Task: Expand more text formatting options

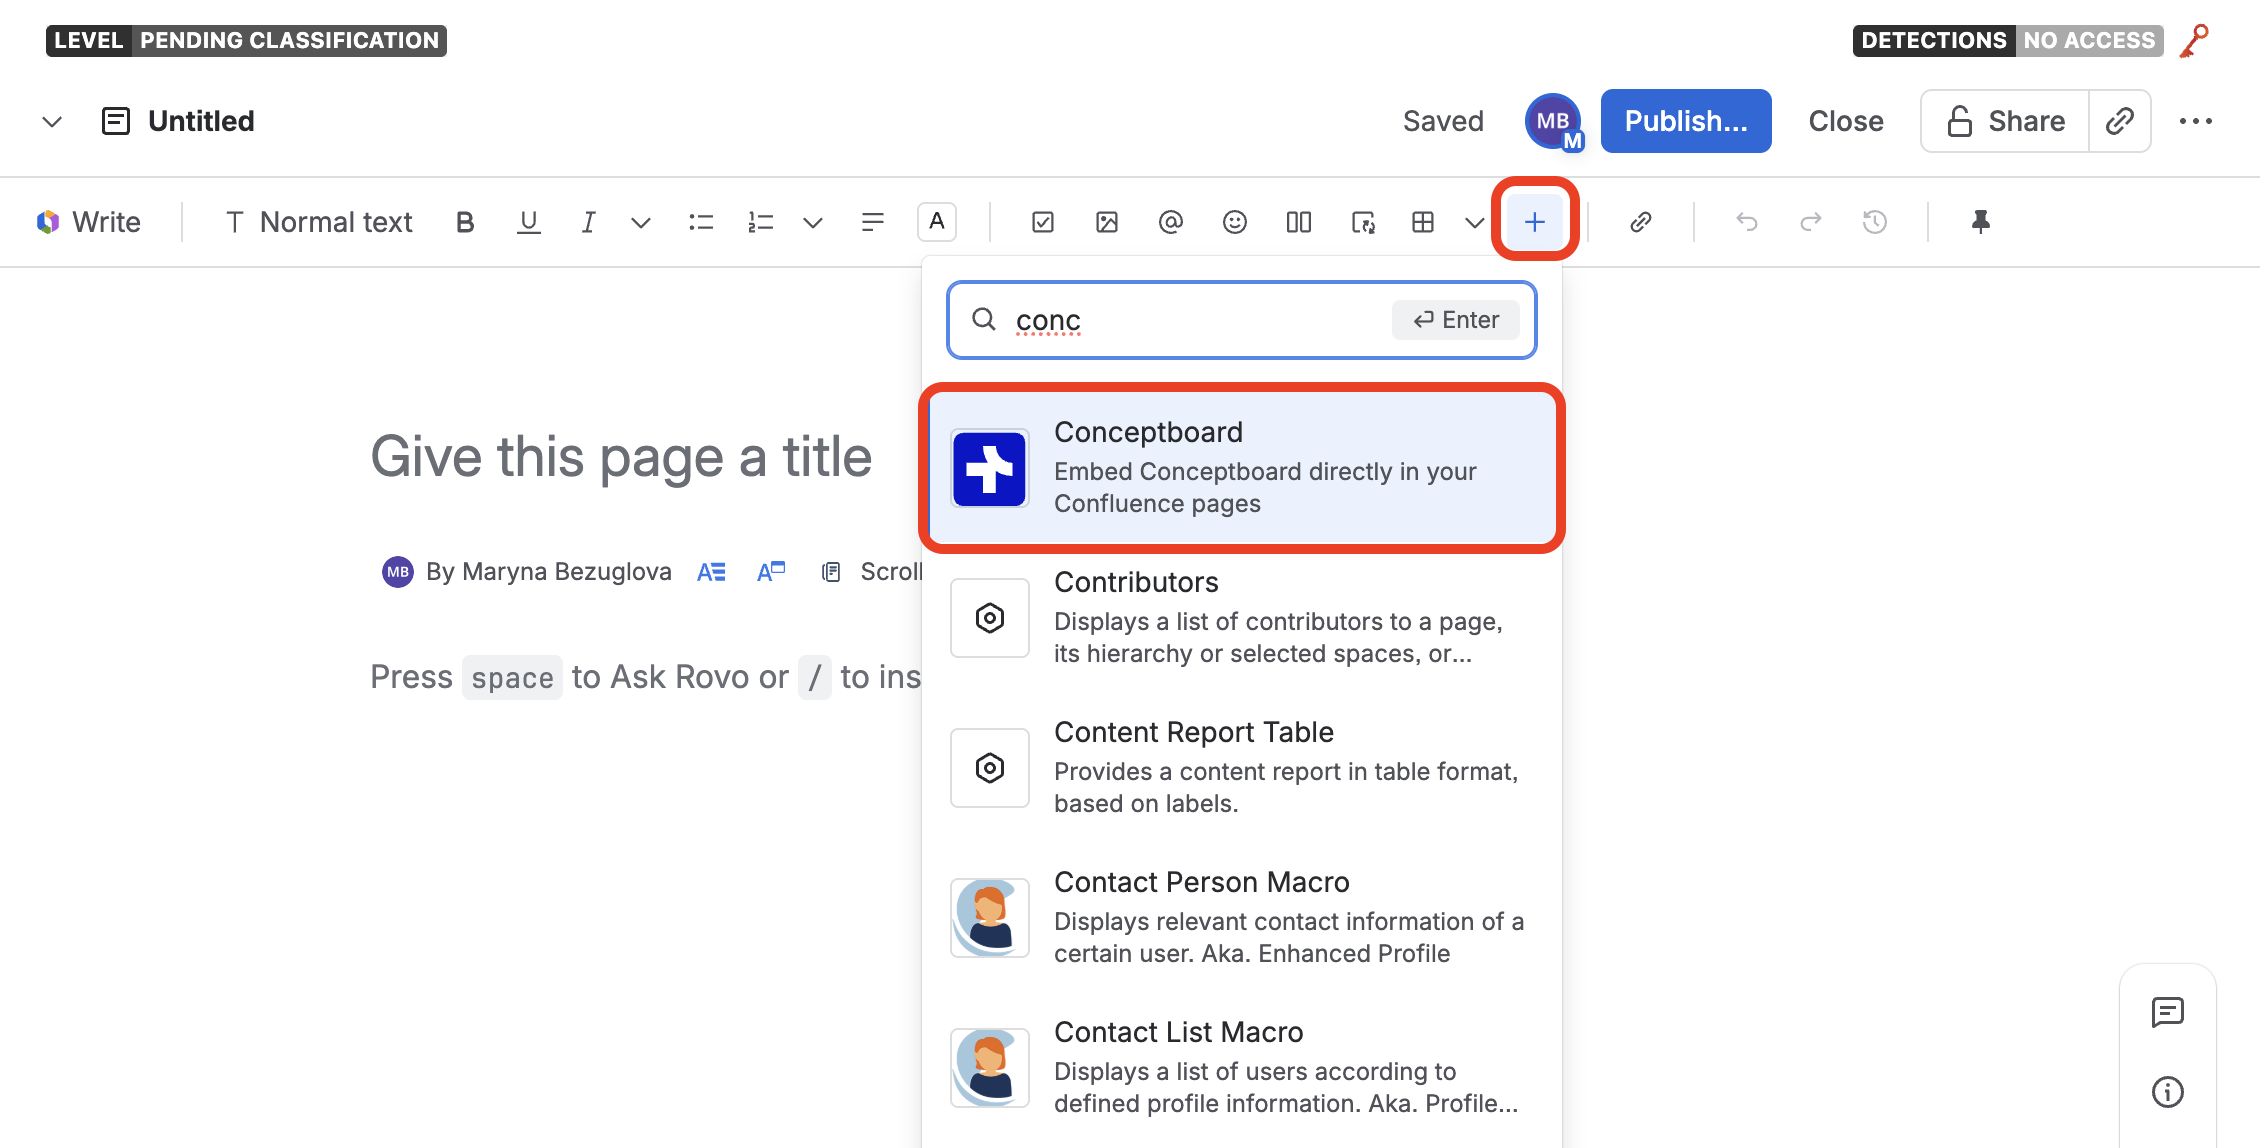Action: (641, 222)
